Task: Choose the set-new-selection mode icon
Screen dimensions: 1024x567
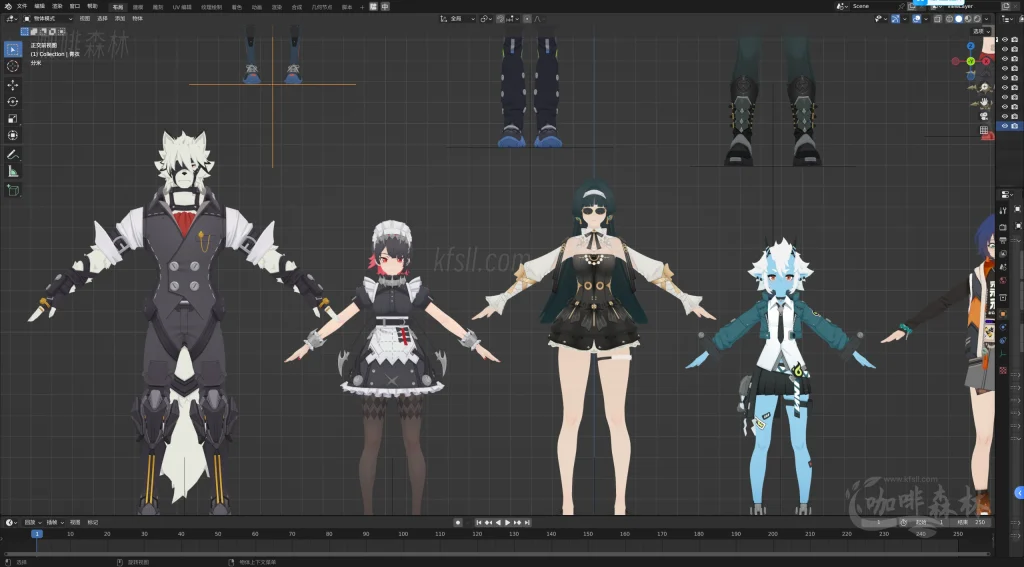Action: click(x=25, y=31)
